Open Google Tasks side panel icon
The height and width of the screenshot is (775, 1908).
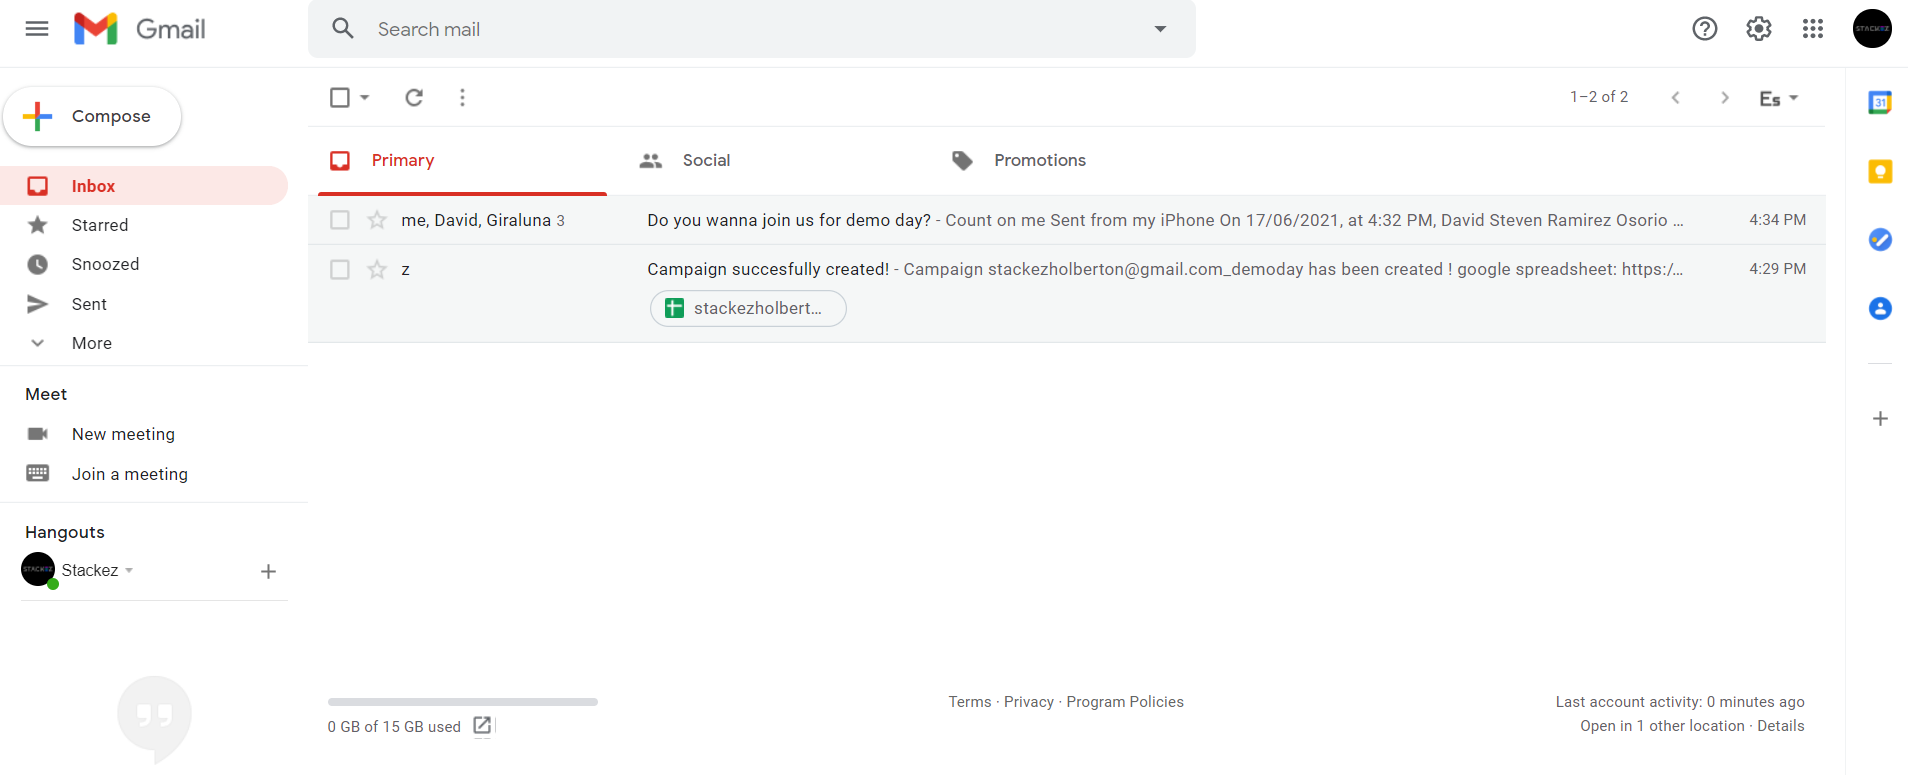pos(1880,240)
